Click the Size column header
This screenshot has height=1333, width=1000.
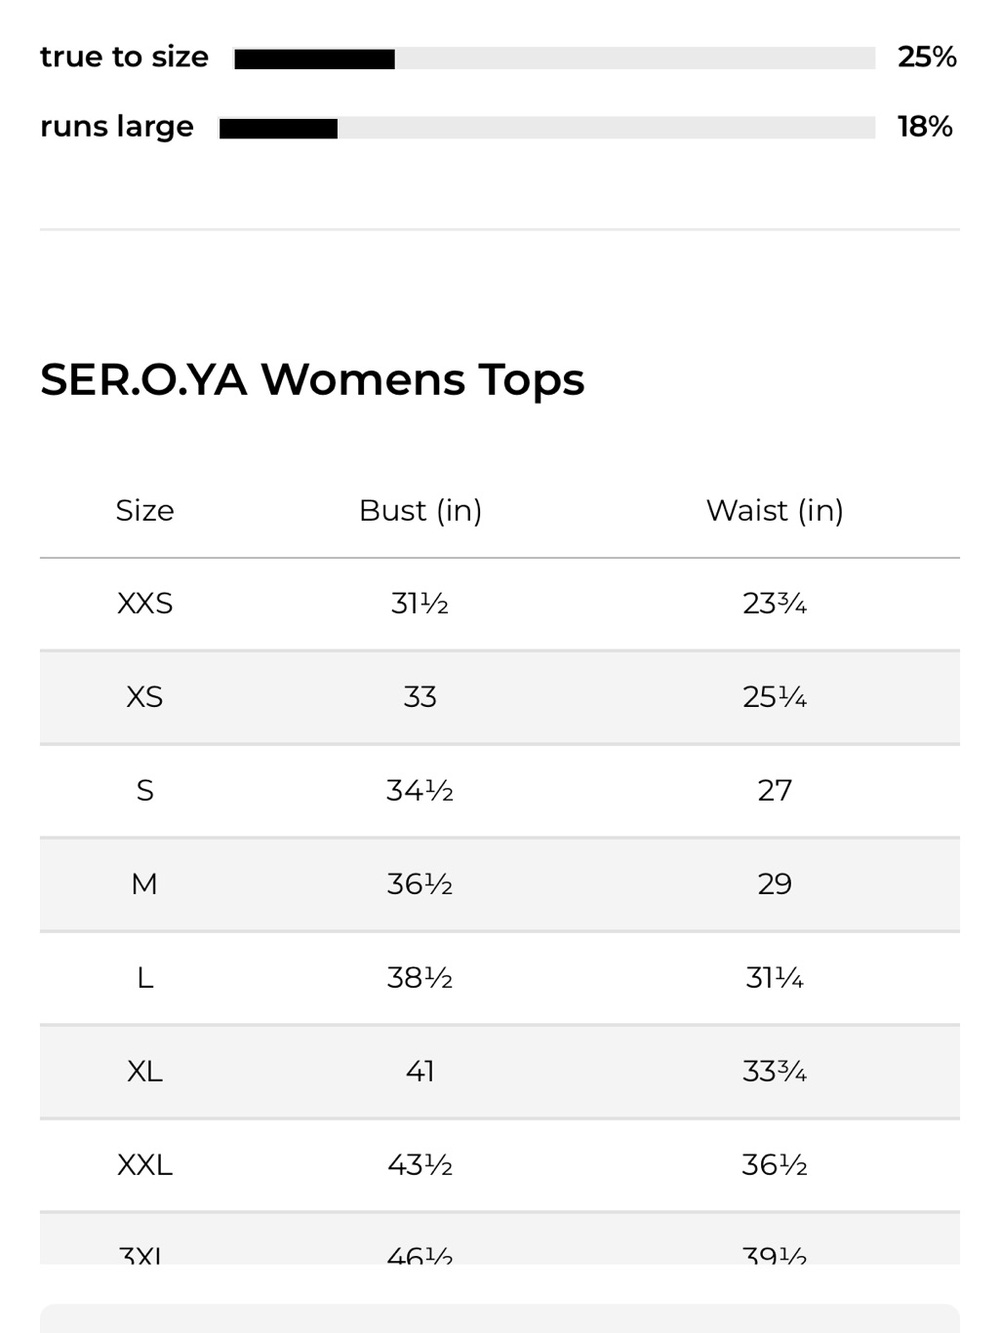[x=145, y=510]
